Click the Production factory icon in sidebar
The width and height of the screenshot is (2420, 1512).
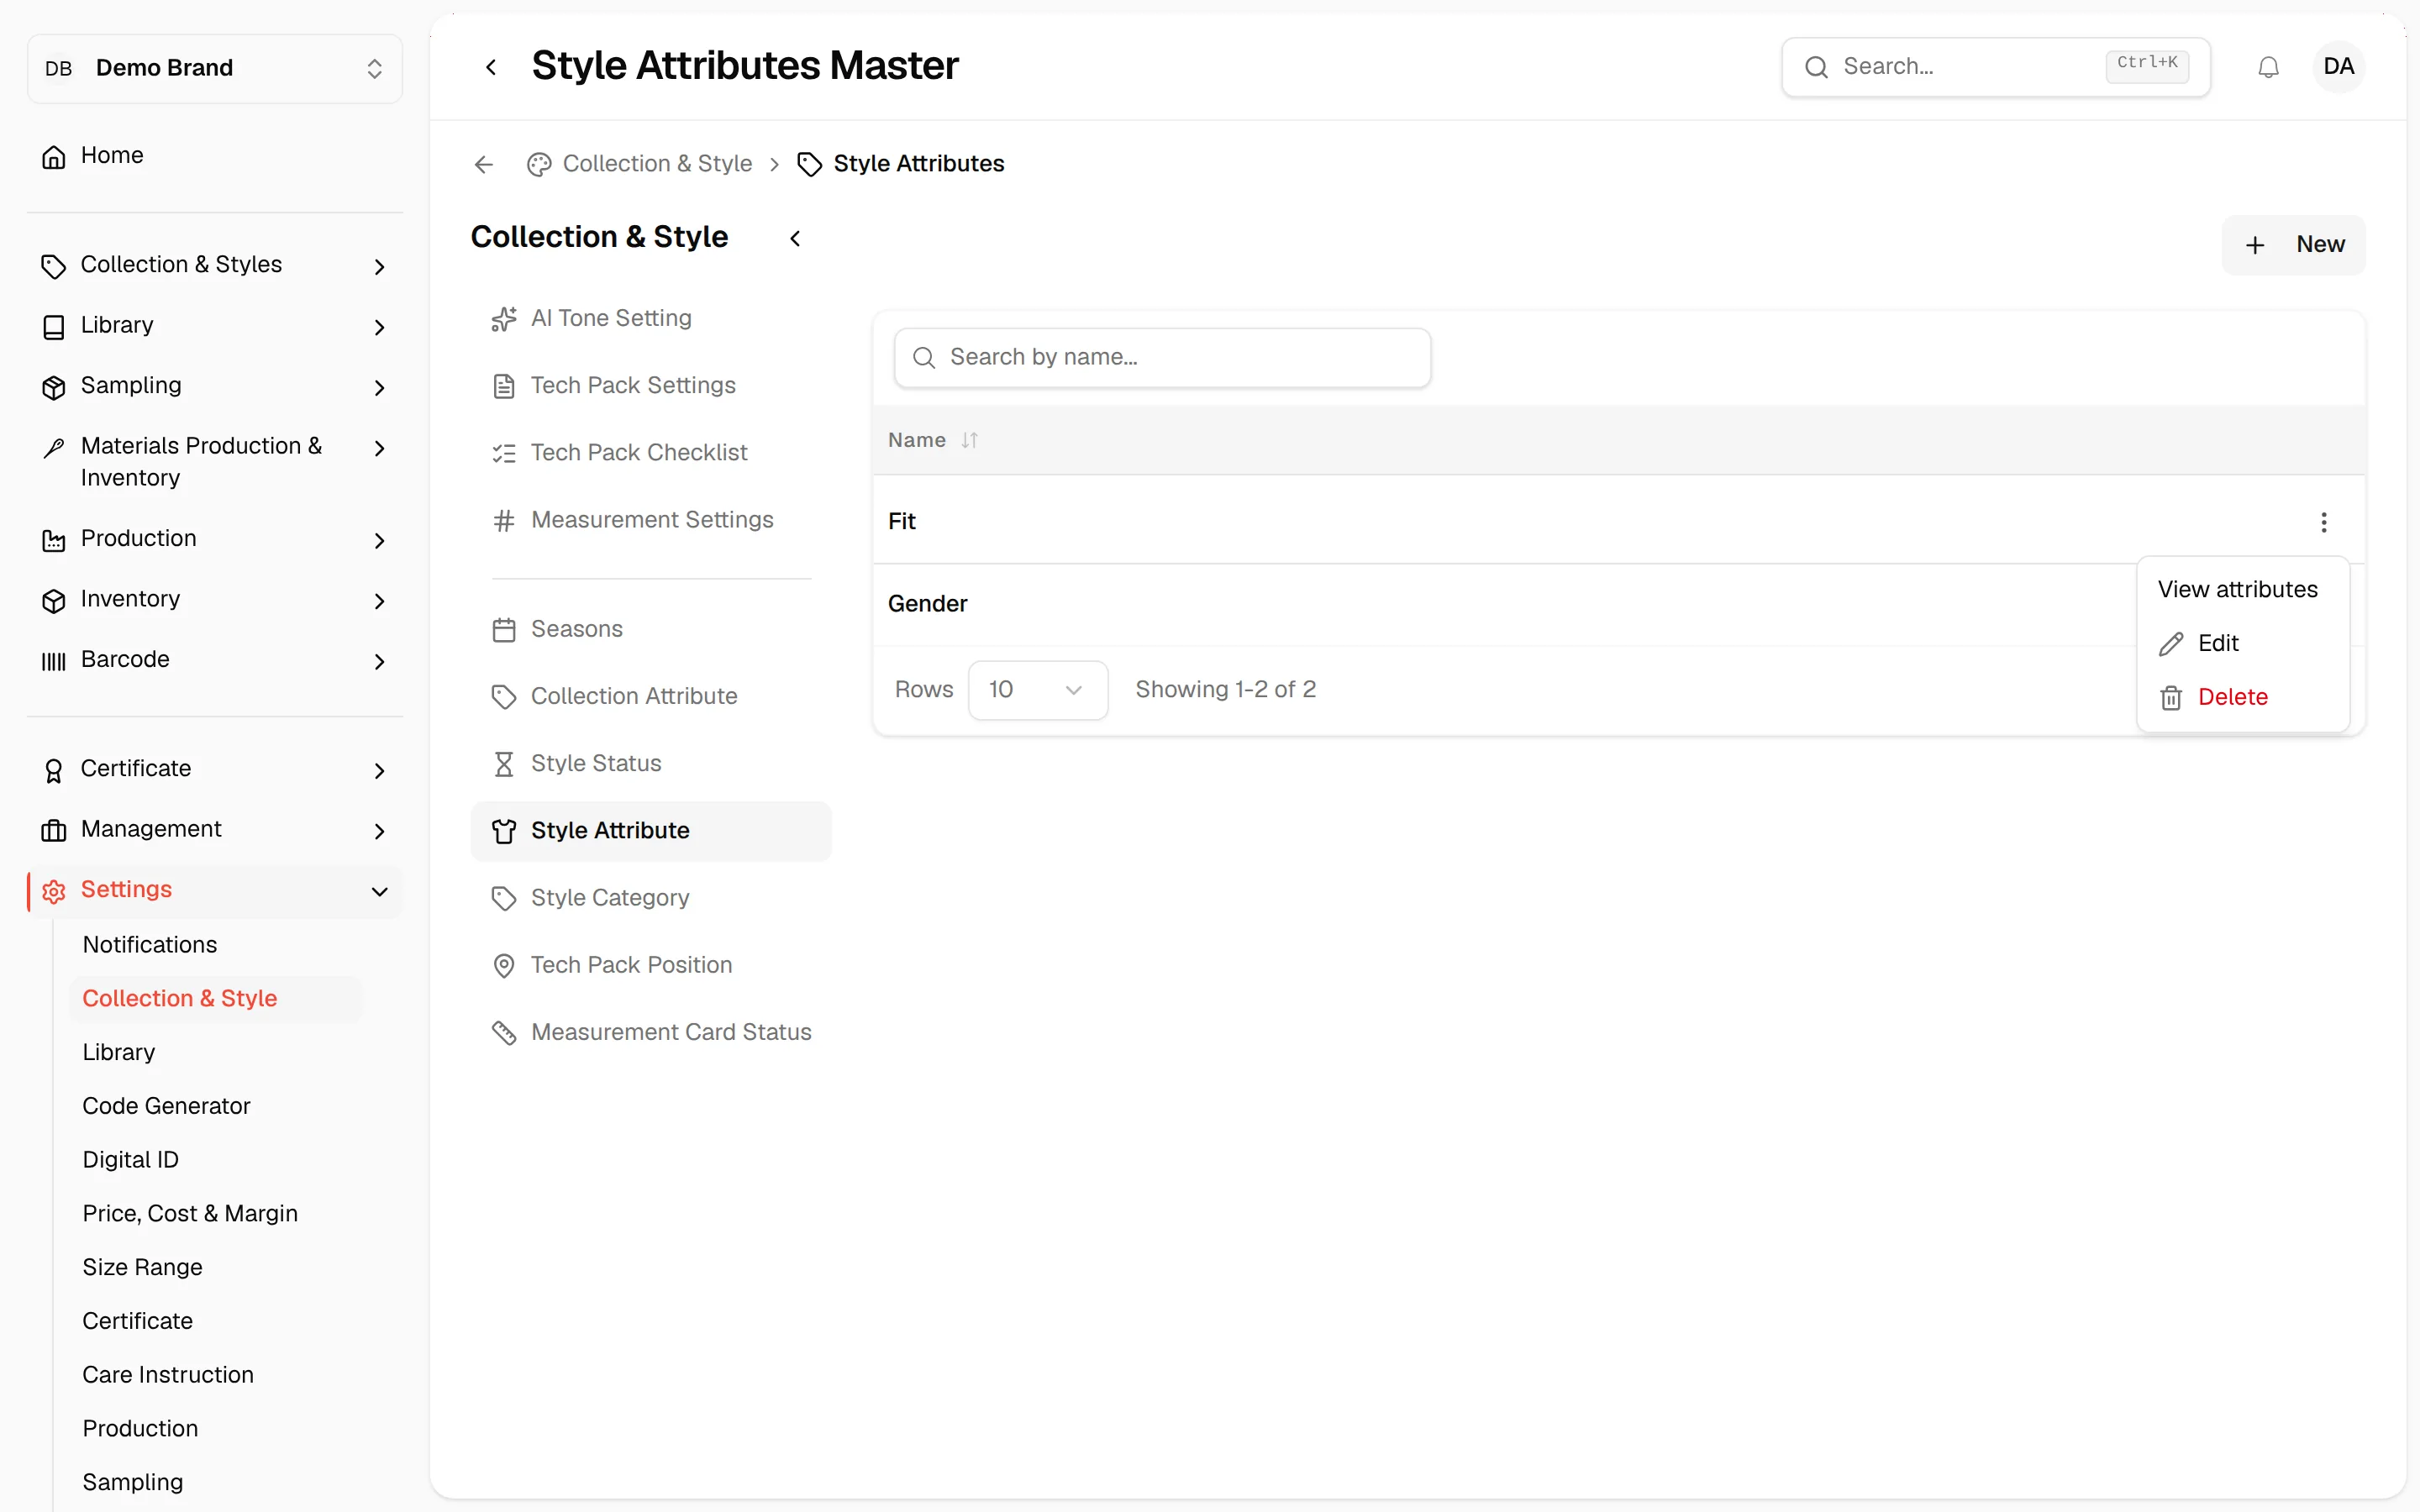tap(54, 540)
